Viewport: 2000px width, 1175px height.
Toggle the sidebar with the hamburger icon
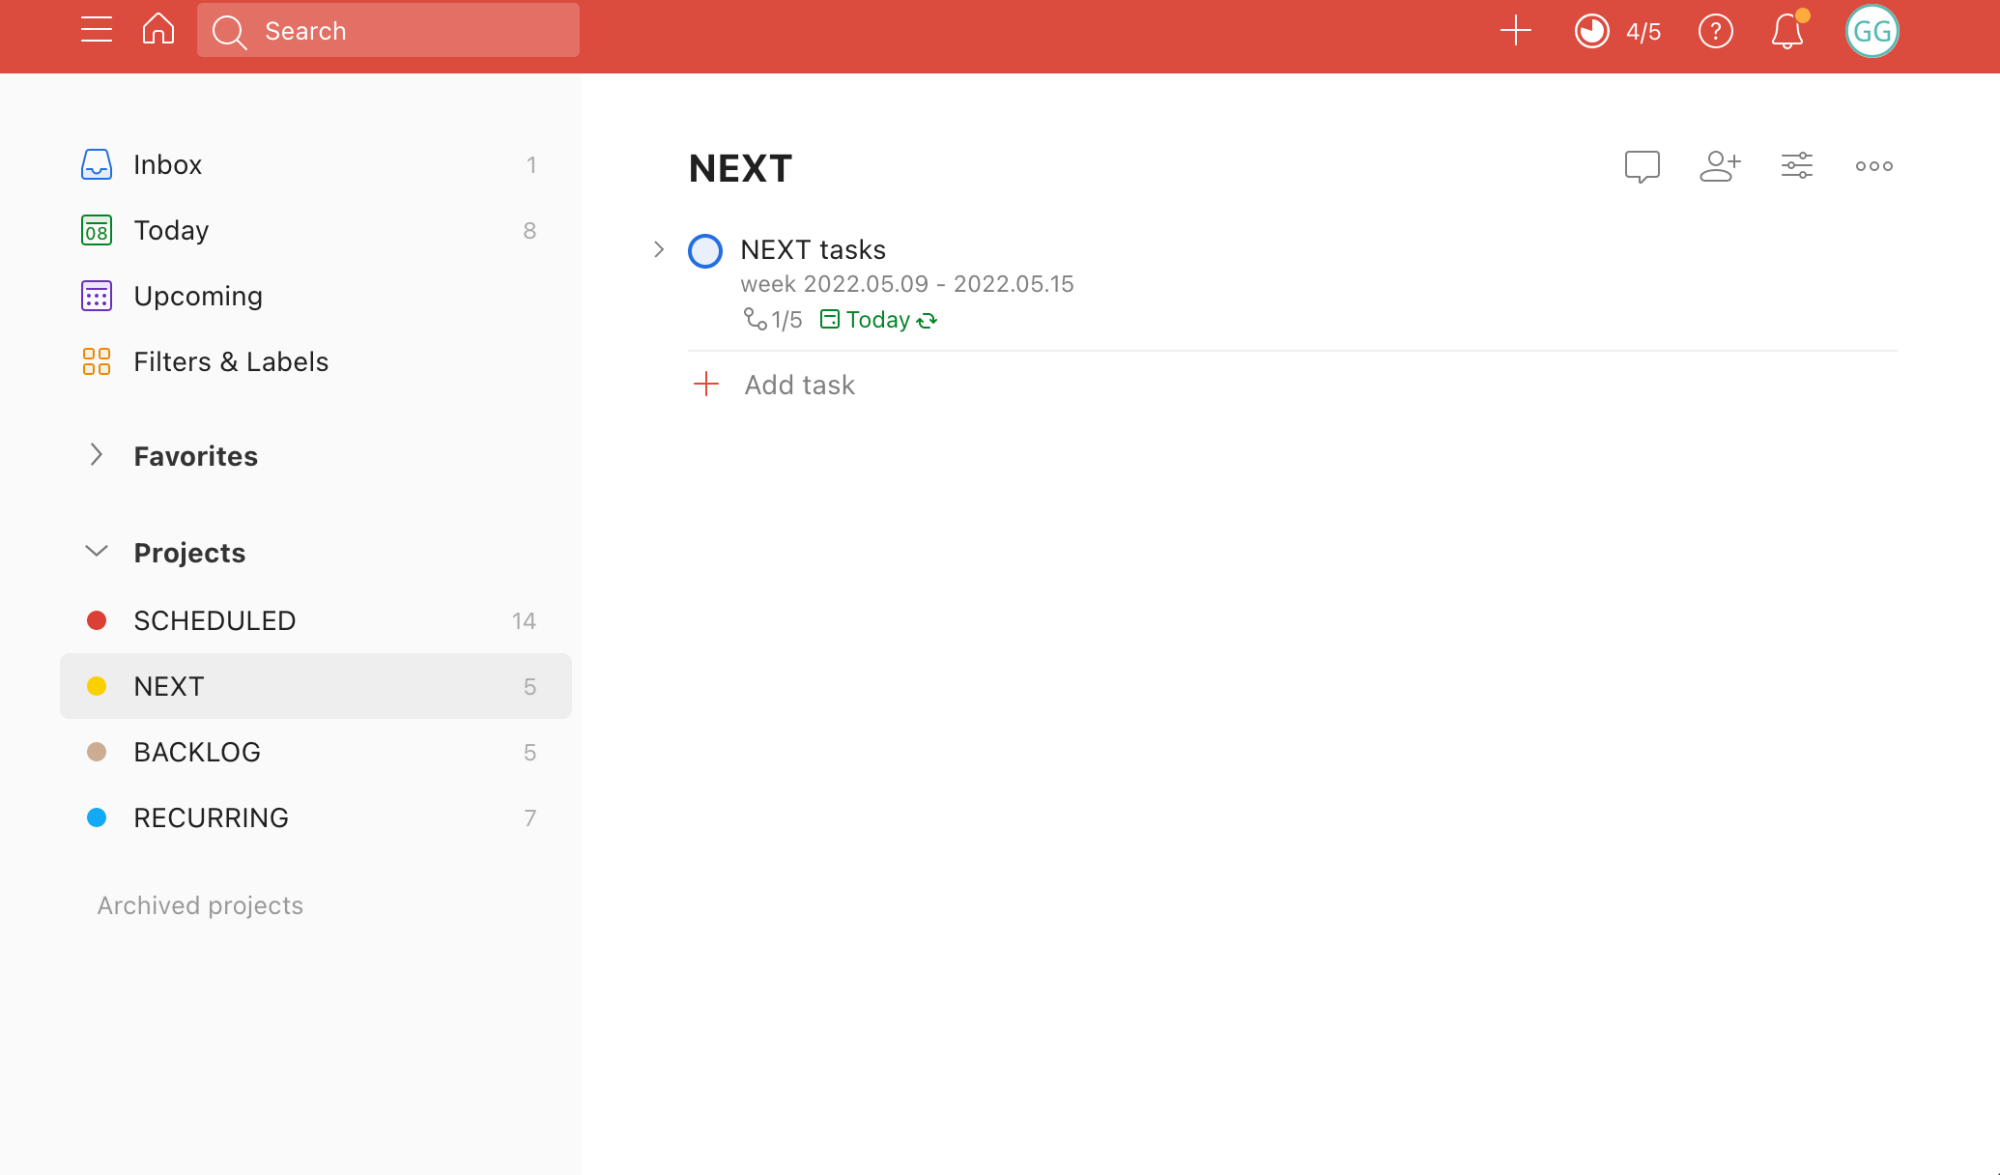pyautogui.click(x=96, y=30)
